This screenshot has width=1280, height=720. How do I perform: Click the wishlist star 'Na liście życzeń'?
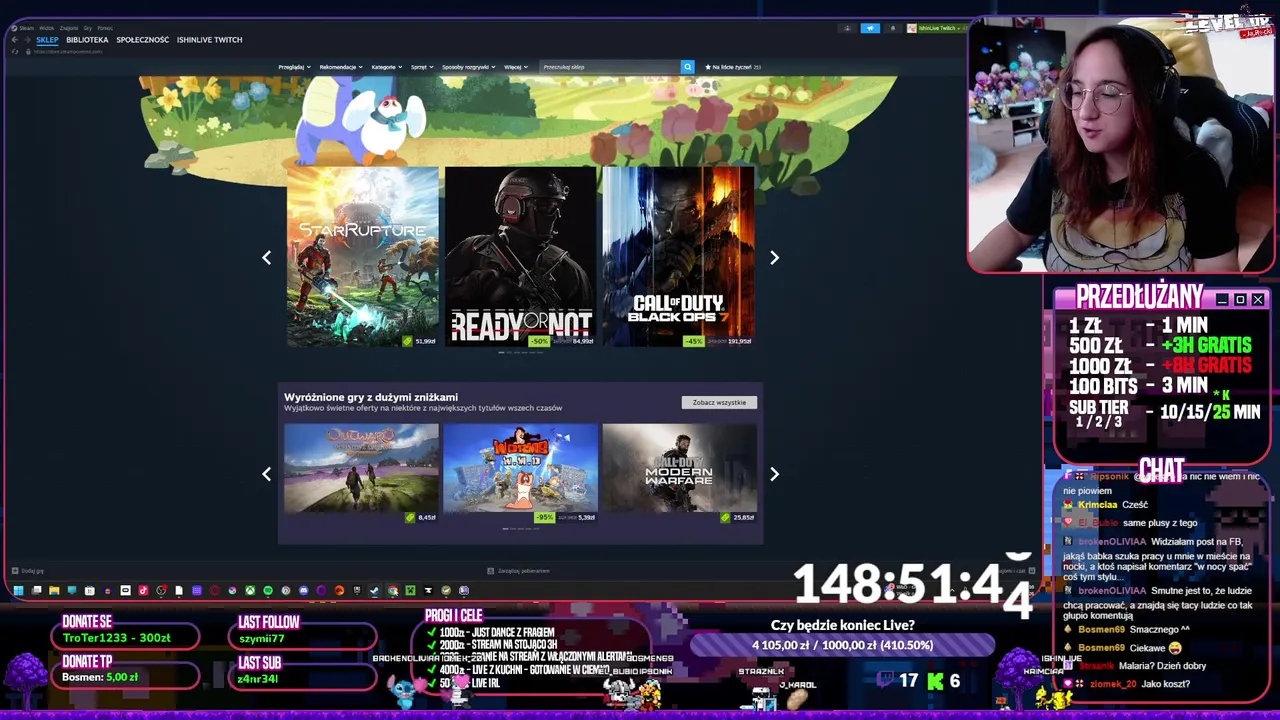tap(733, 67)
